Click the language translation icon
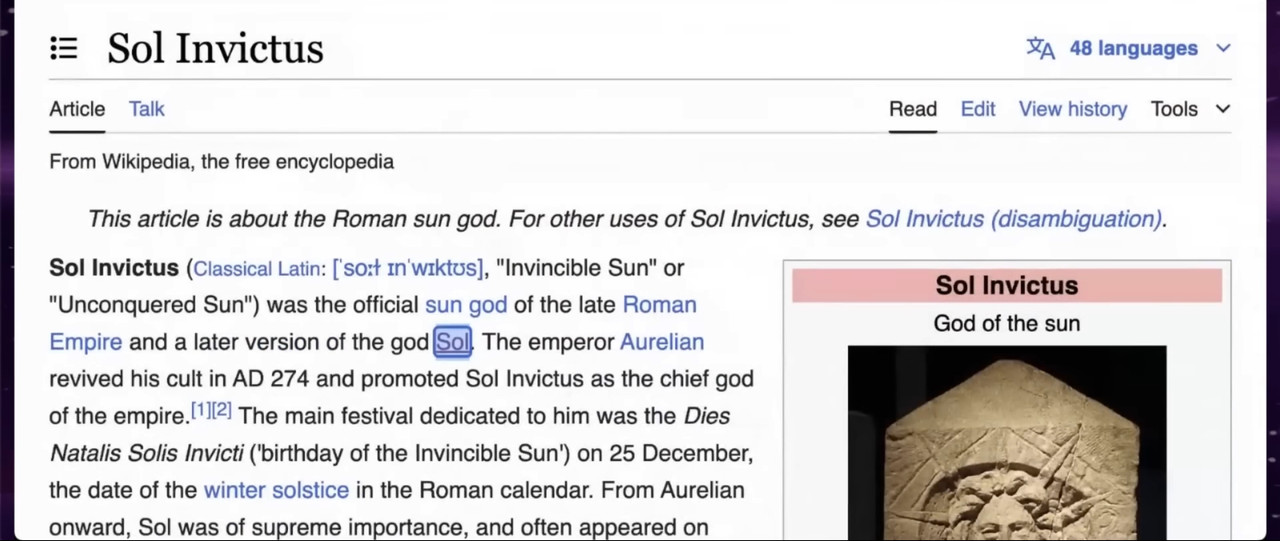Viewport: 1280px width, 541px height. [1041, 48]
